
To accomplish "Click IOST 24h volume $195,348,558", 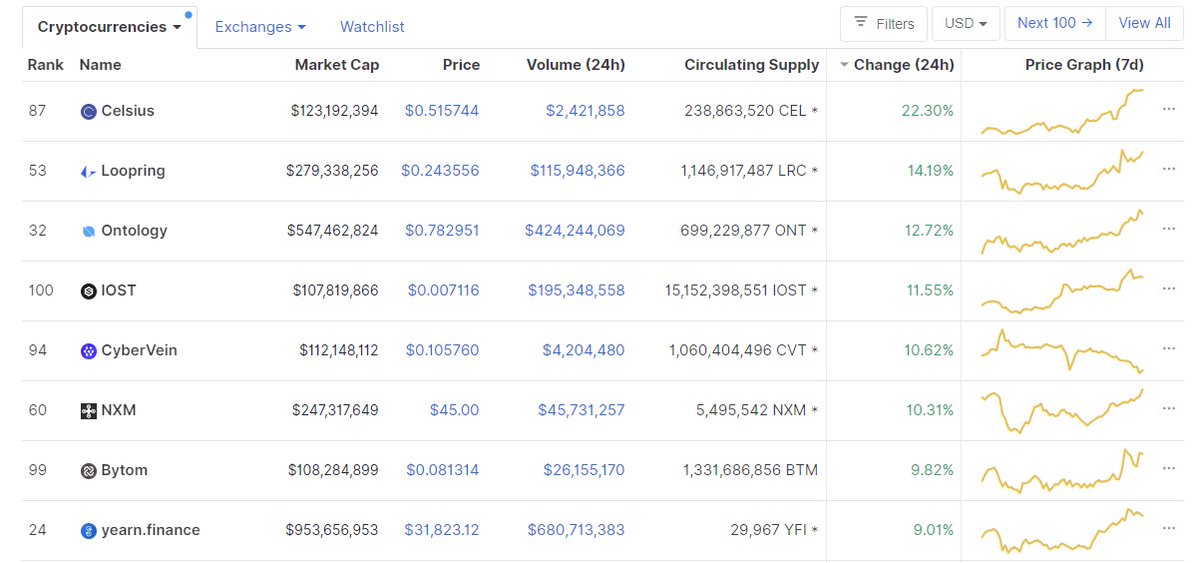I will [x=577, y=291].
